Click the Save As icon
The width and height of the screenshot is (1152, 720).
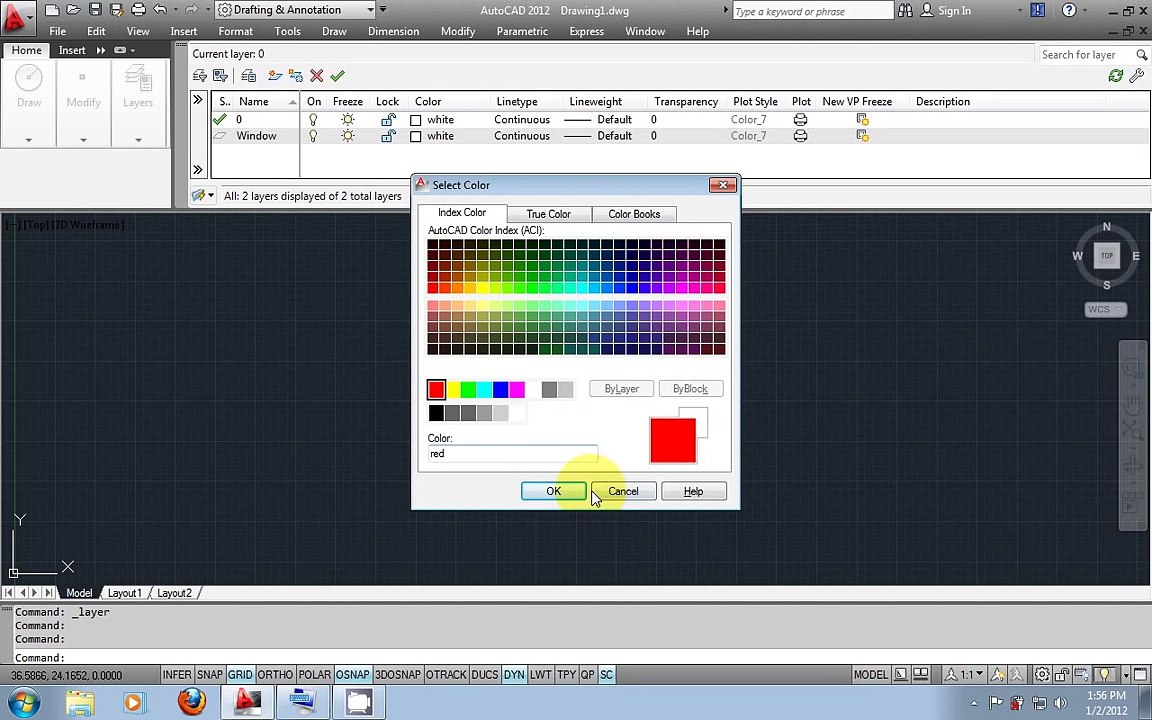point(116,10)
